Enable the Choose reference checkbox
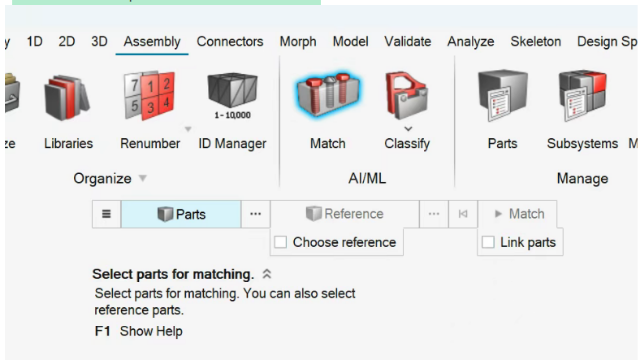 (x=280, y=242)
